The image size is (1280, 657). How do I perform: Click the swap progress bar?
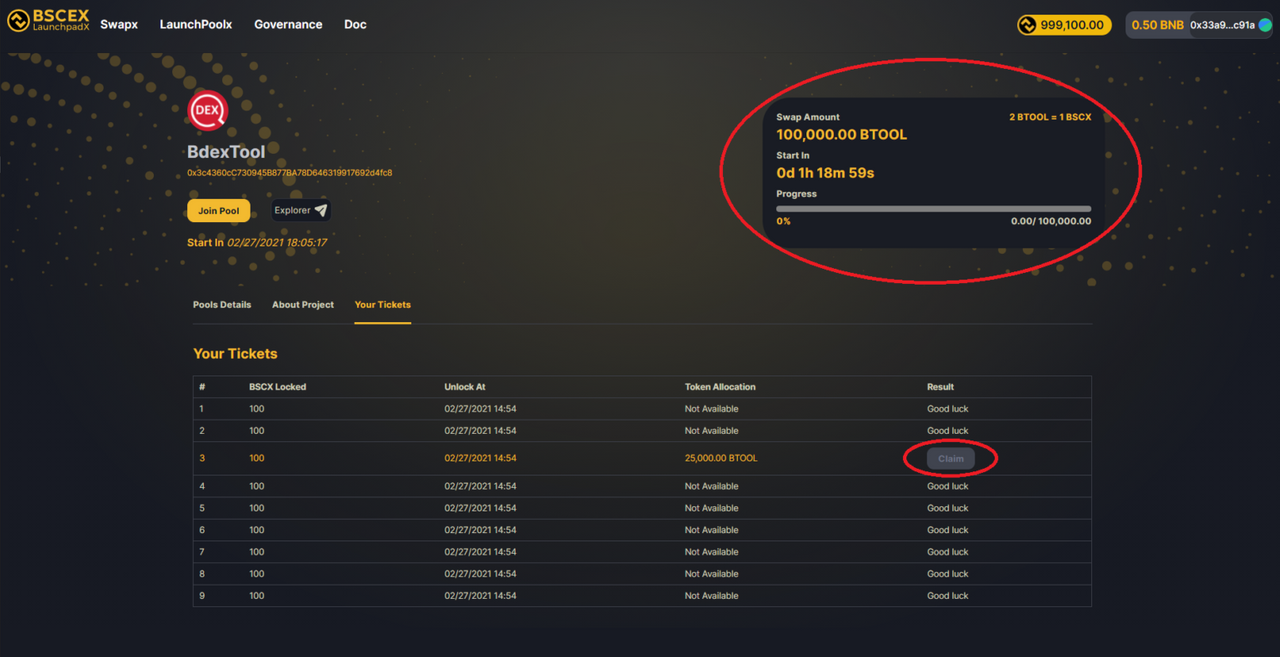[x=933, y=209]
